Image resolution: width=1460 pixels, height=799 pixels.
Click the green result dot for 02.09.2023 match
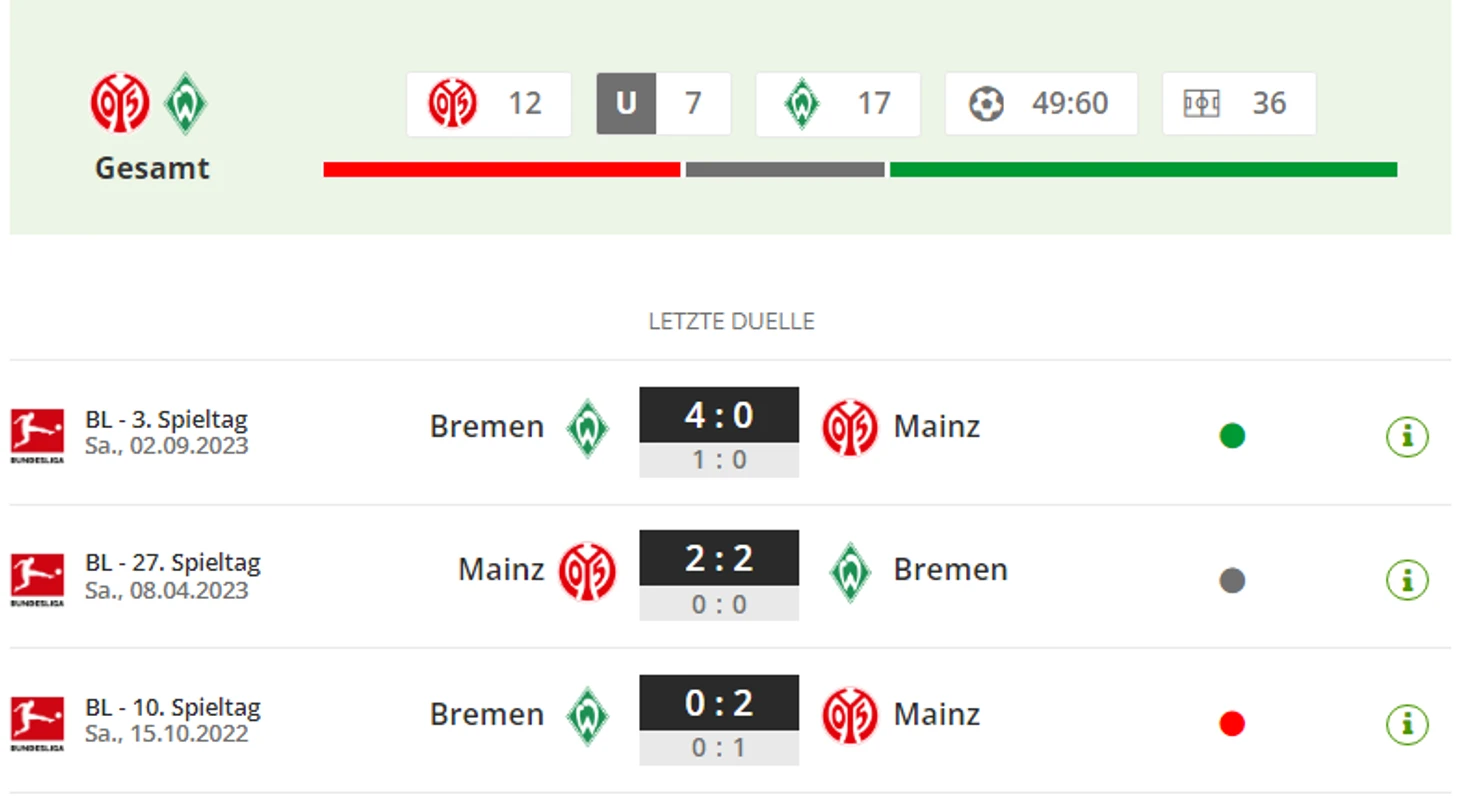tap(1232, 436)
